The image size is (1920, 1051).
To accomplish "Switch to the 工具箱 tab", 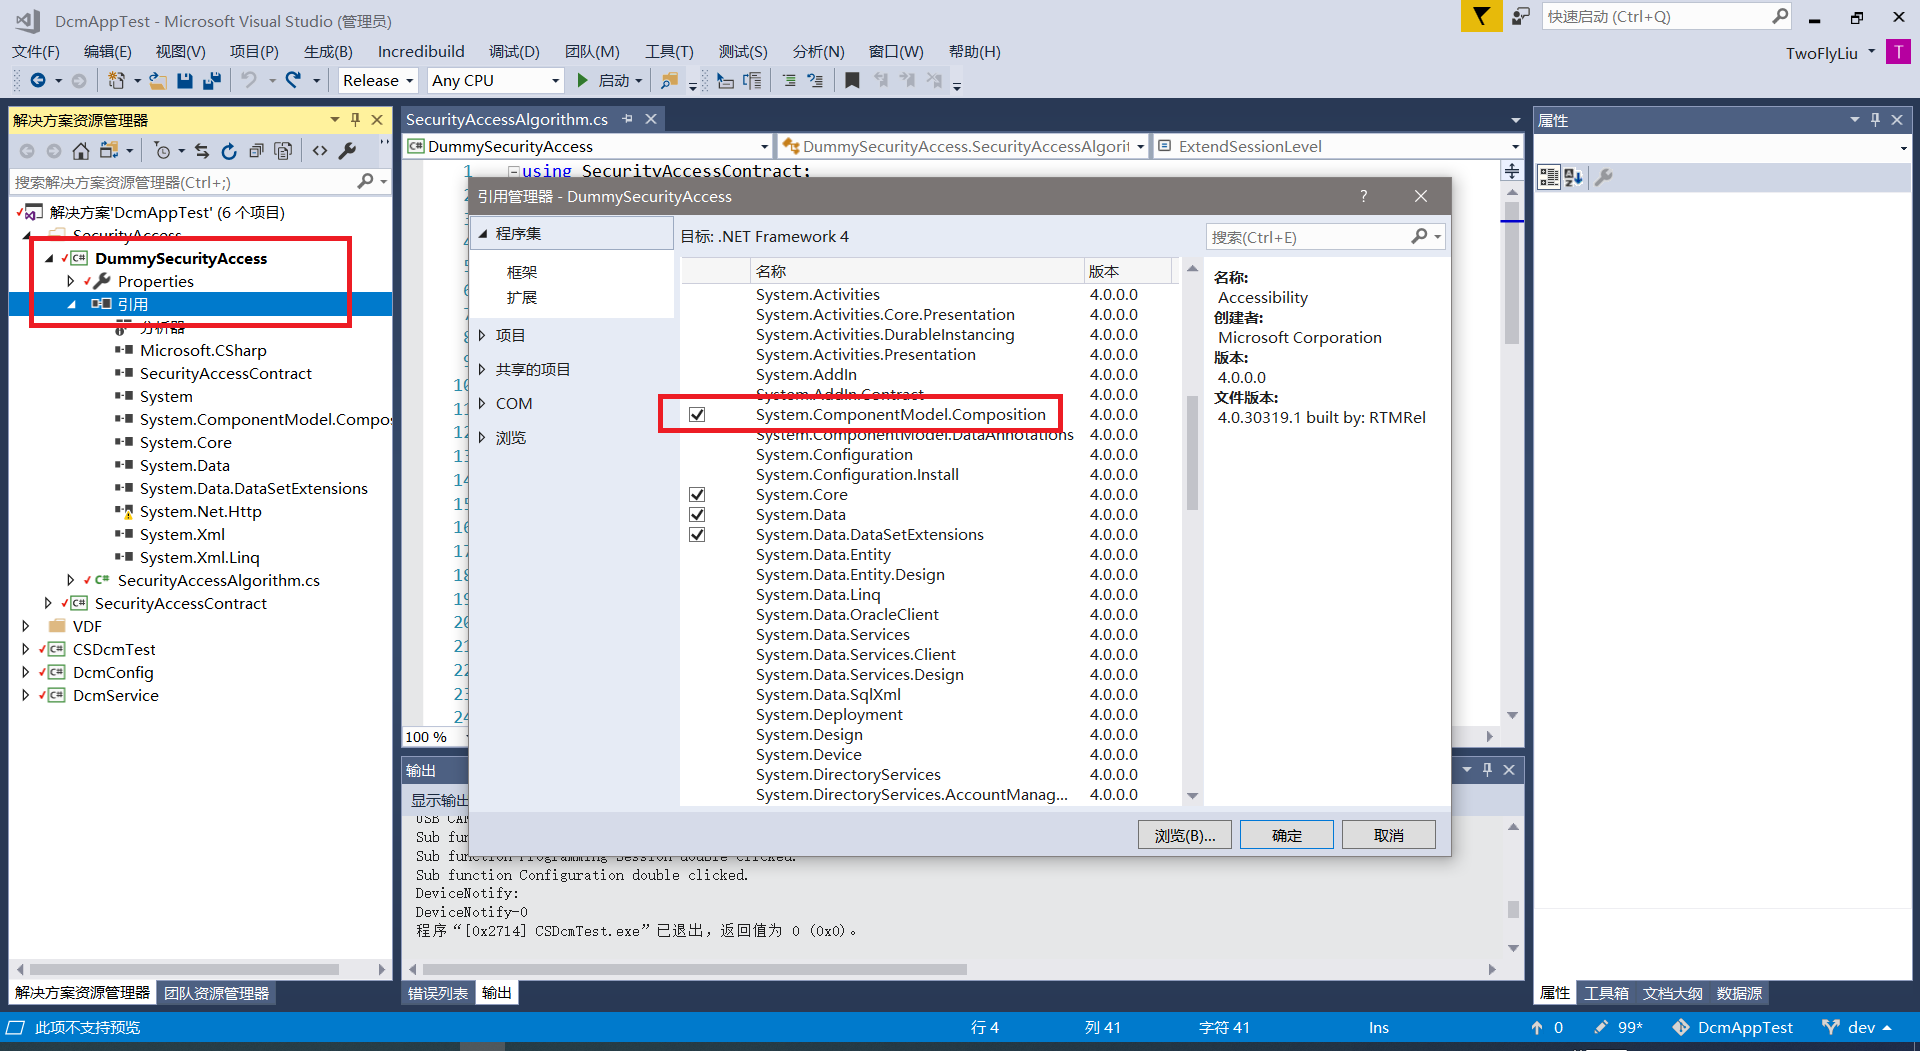I will (1607, 993).
